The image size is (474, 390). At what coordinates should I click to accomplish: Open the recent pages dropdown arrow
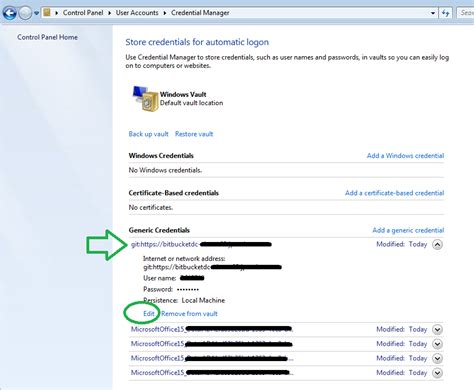(37, 13)
